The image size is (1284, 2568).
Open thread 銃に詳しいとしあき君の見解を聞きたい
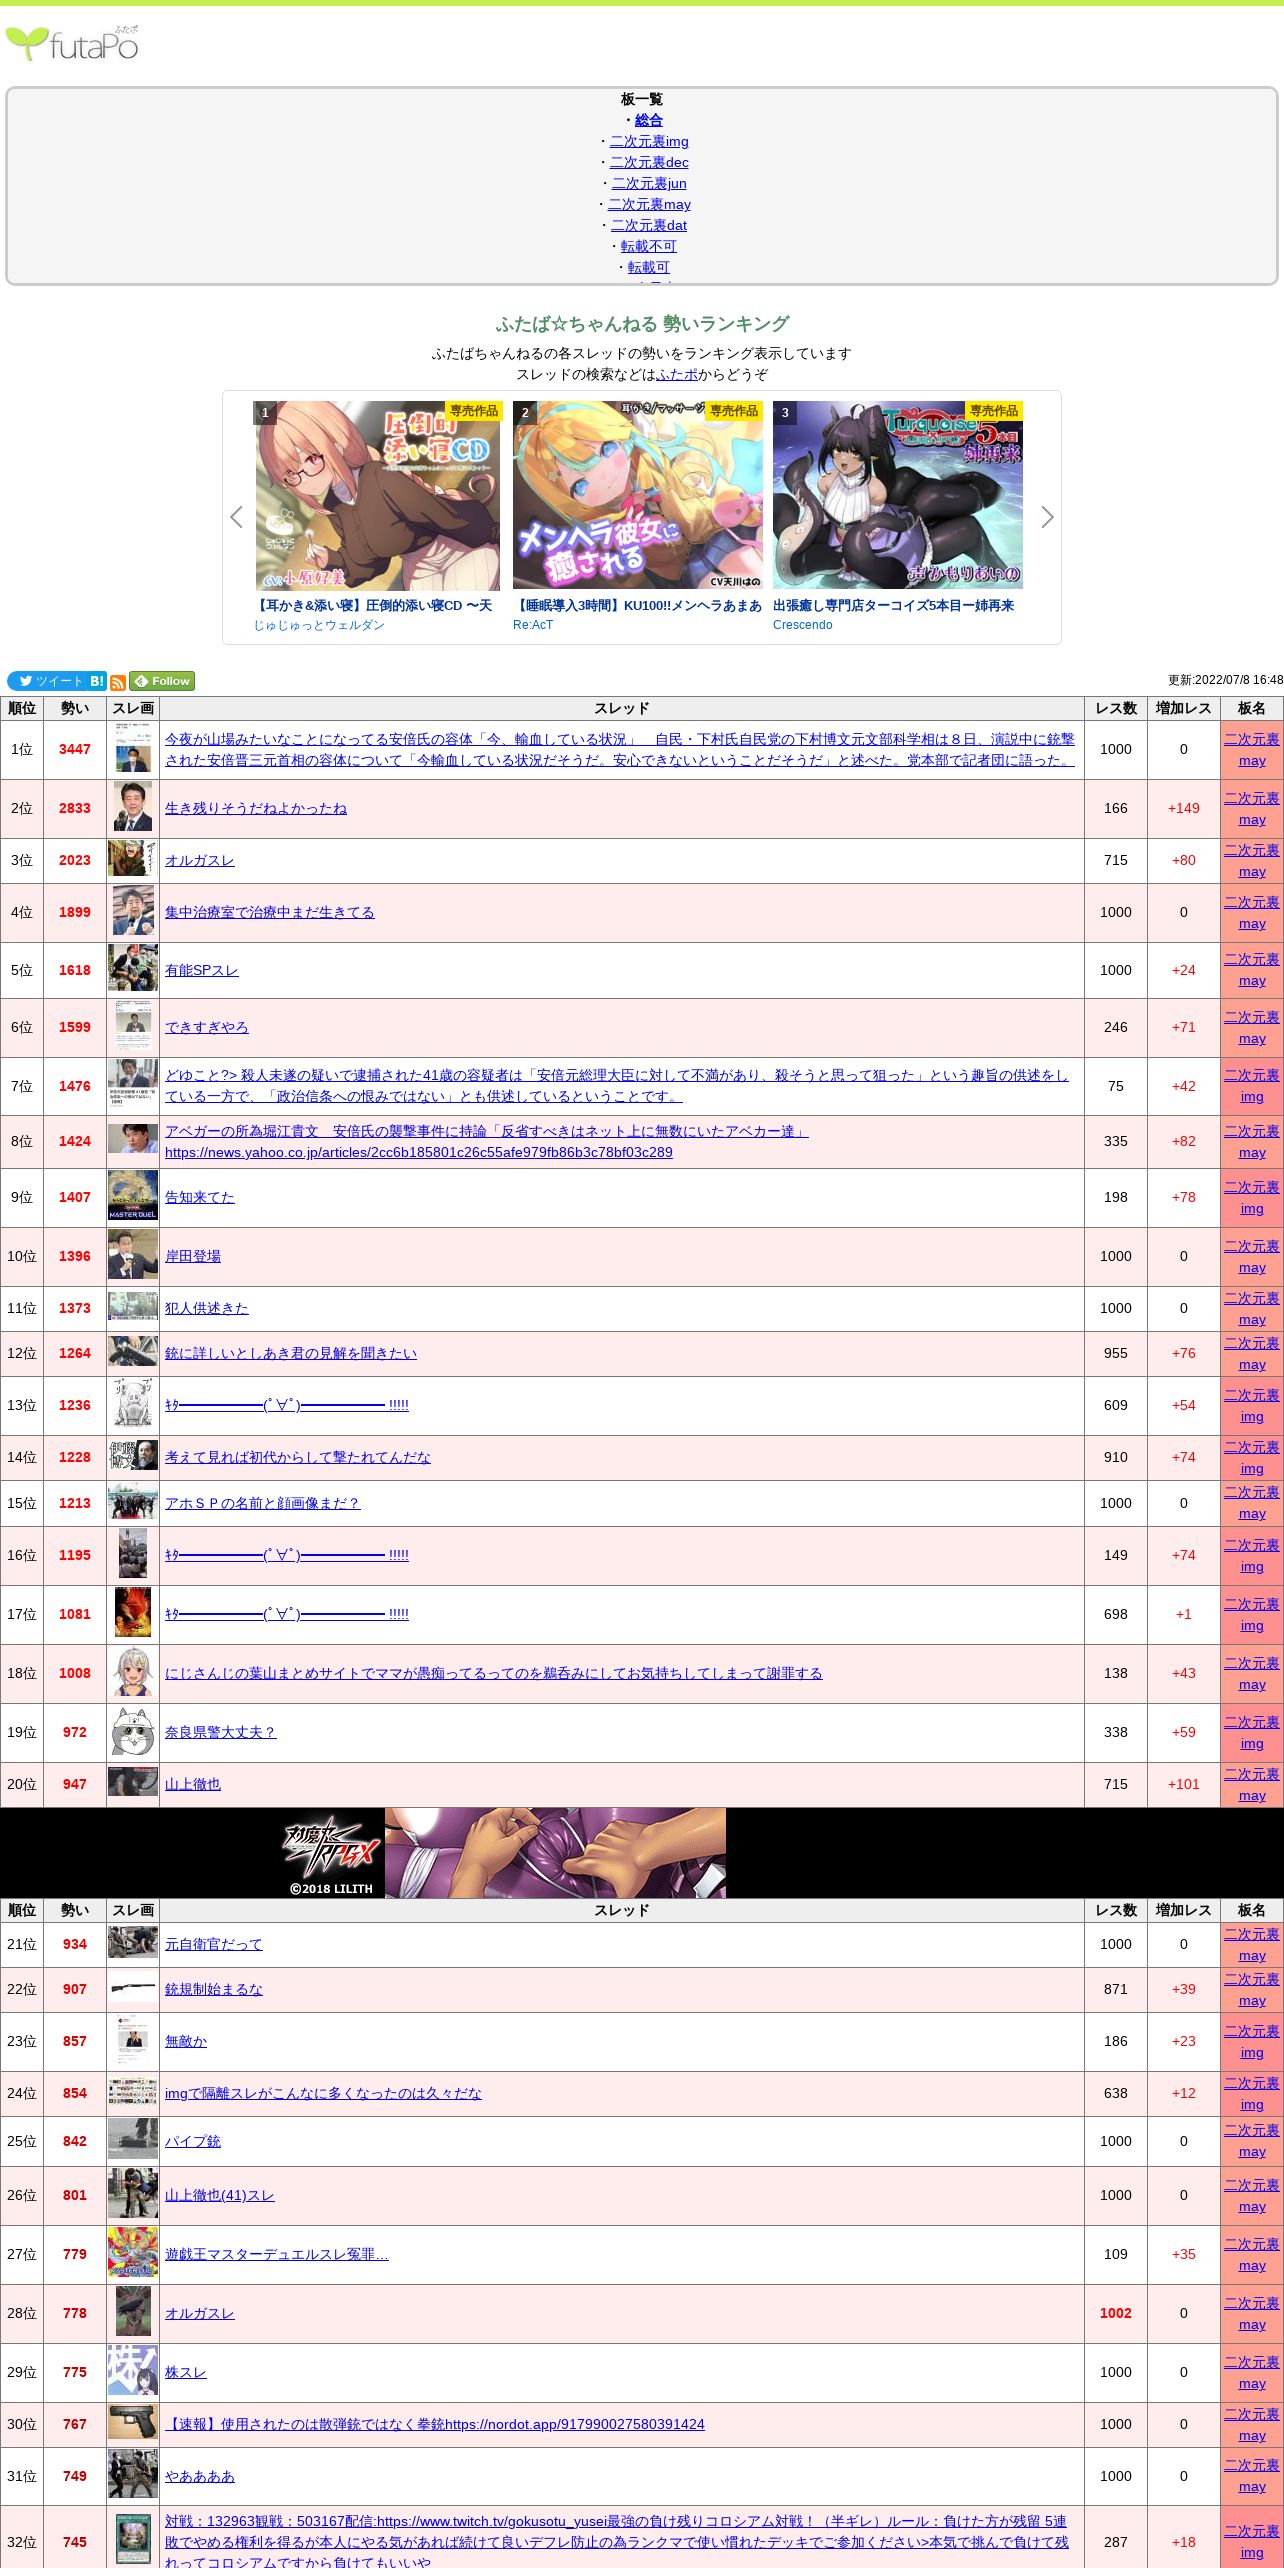coord(291,1353)
